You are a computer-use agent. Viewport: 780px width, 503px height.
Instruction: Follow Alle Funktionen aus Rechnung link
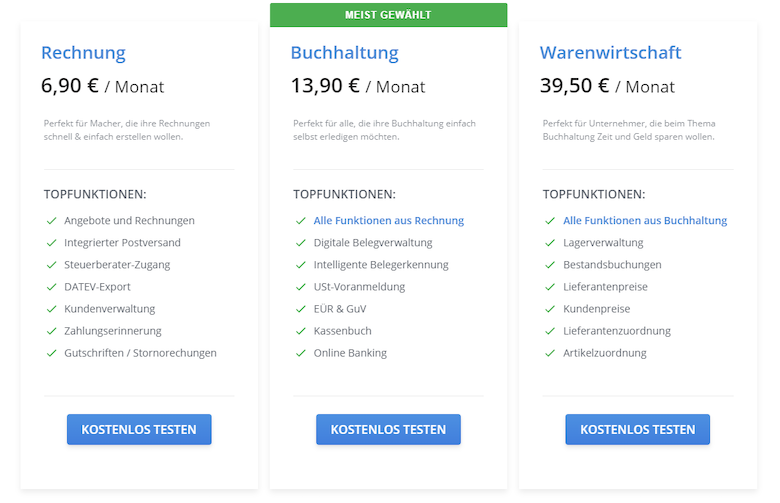click(389, 220)
